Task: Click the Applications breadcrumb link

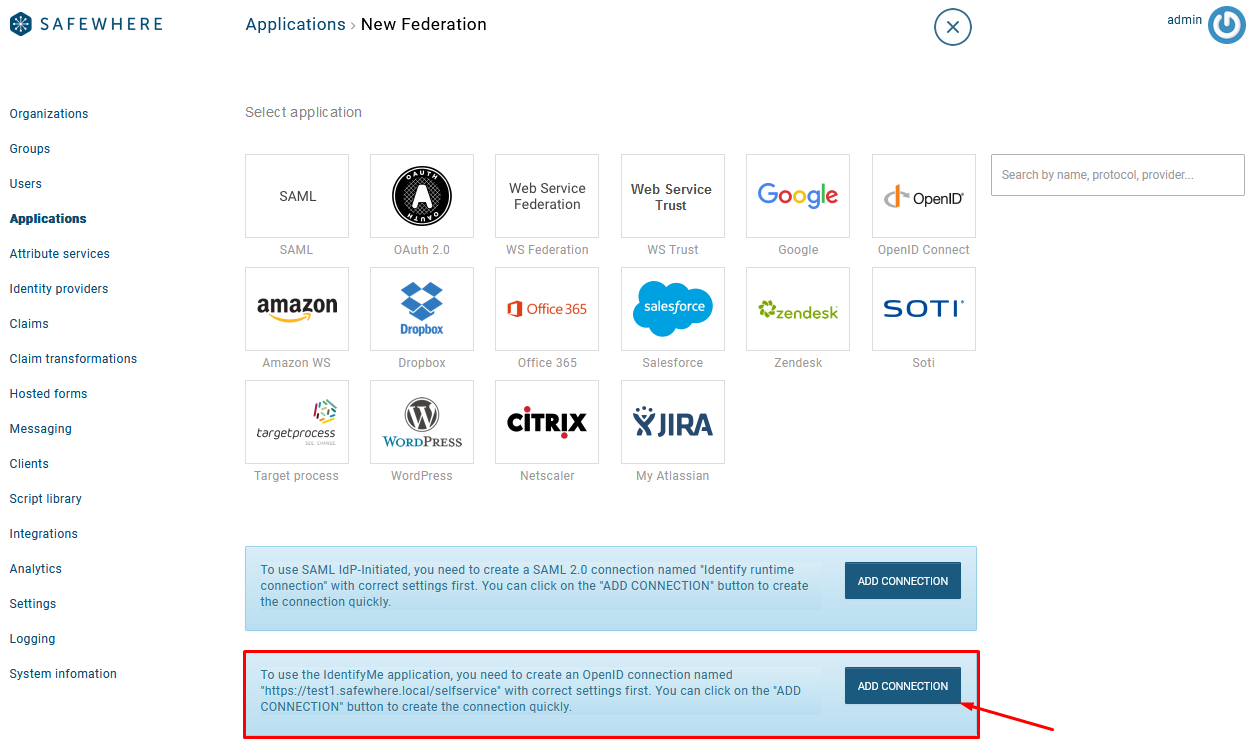Action: tap(295, 24)
